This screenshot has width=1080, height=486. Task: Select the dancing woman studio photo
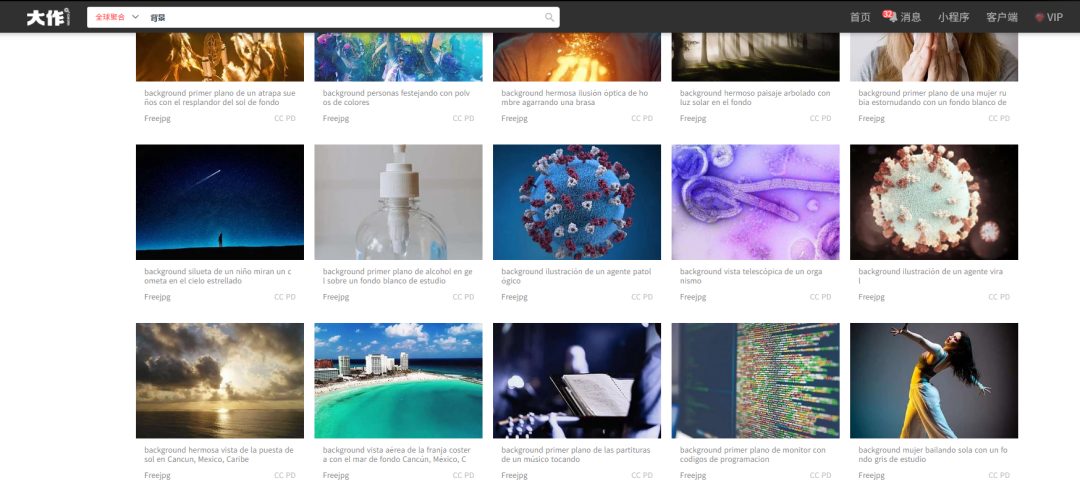[934, 381]
